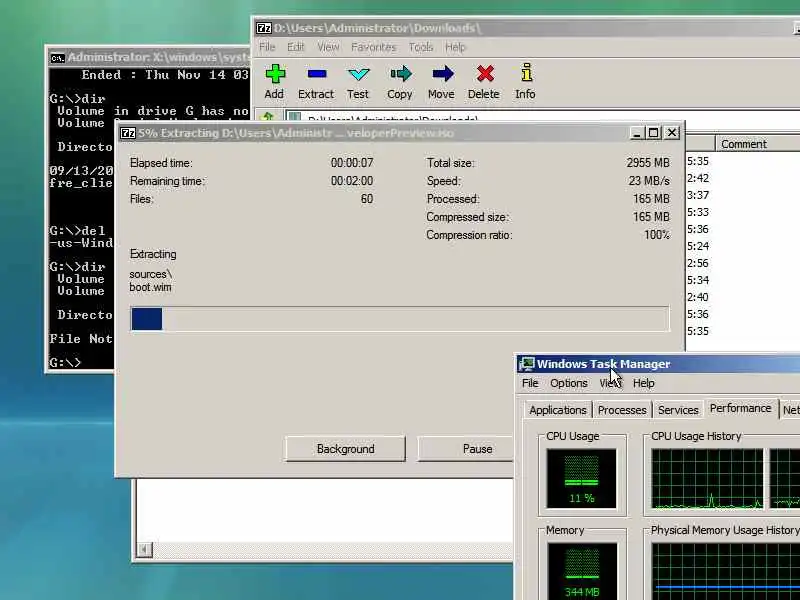Click the Move toolbar icon in 7-Zip
The image size is (800, 600).
pyautogui.click(x=442, y=74)
